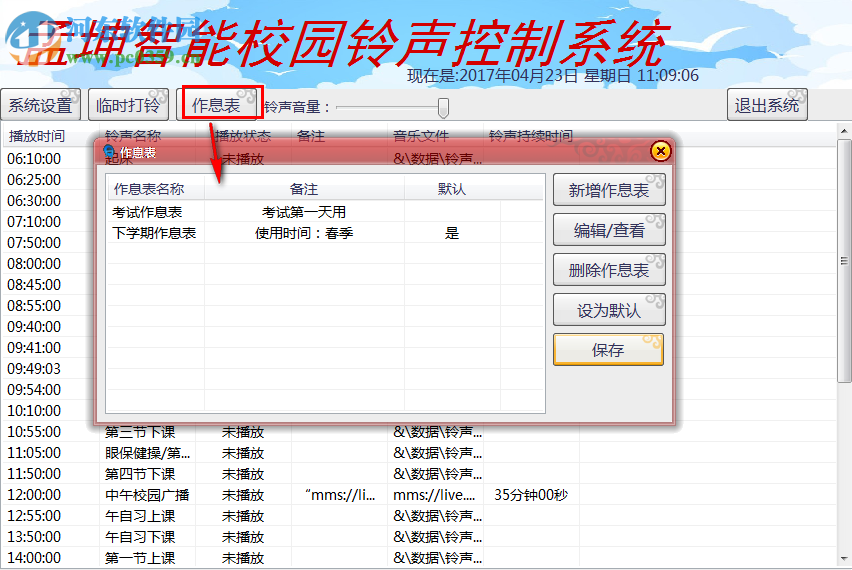Click the 午自习上课 bell name
The image size is (852, 570).
pyautogui.click(x=140, y=516)
